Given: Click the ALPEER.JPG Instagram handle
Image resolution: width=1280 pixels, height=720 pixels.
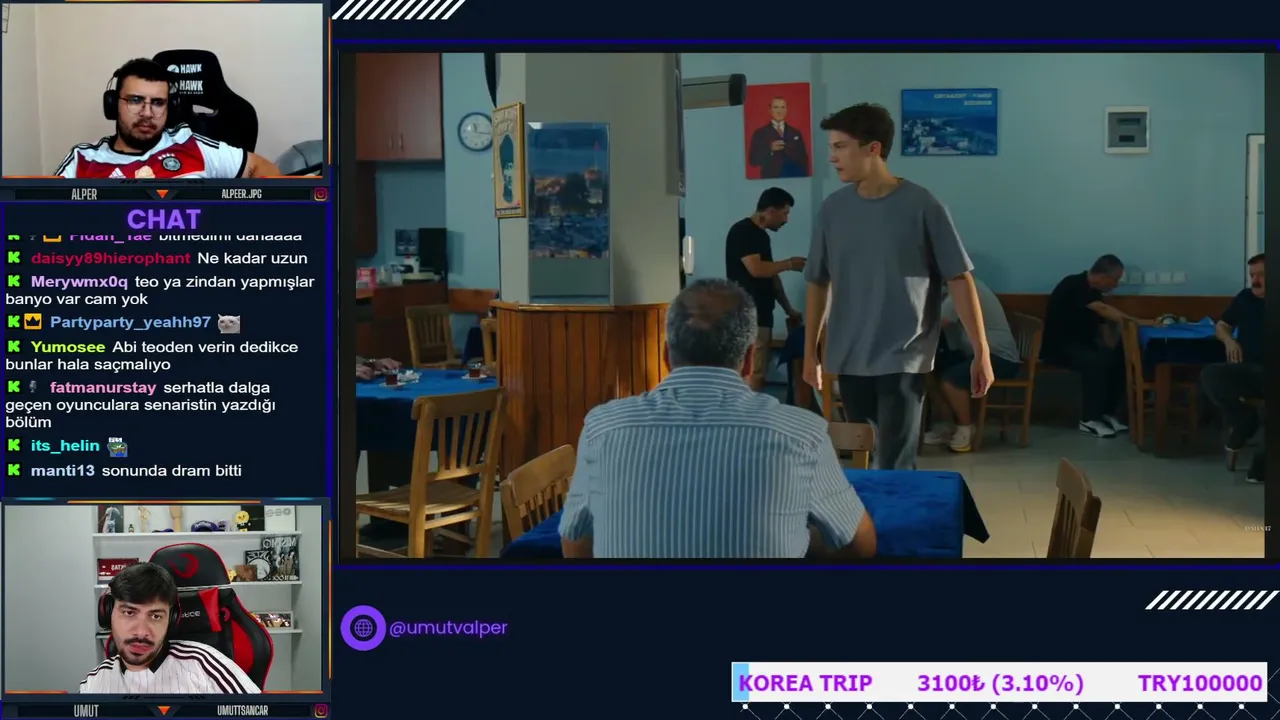Looking at the screenshot, I should click(x=241, y=194).
